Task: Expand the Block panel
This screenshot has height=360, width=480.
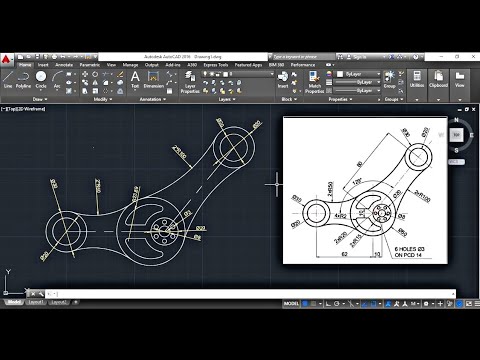Action: click(x=289, y=99)
